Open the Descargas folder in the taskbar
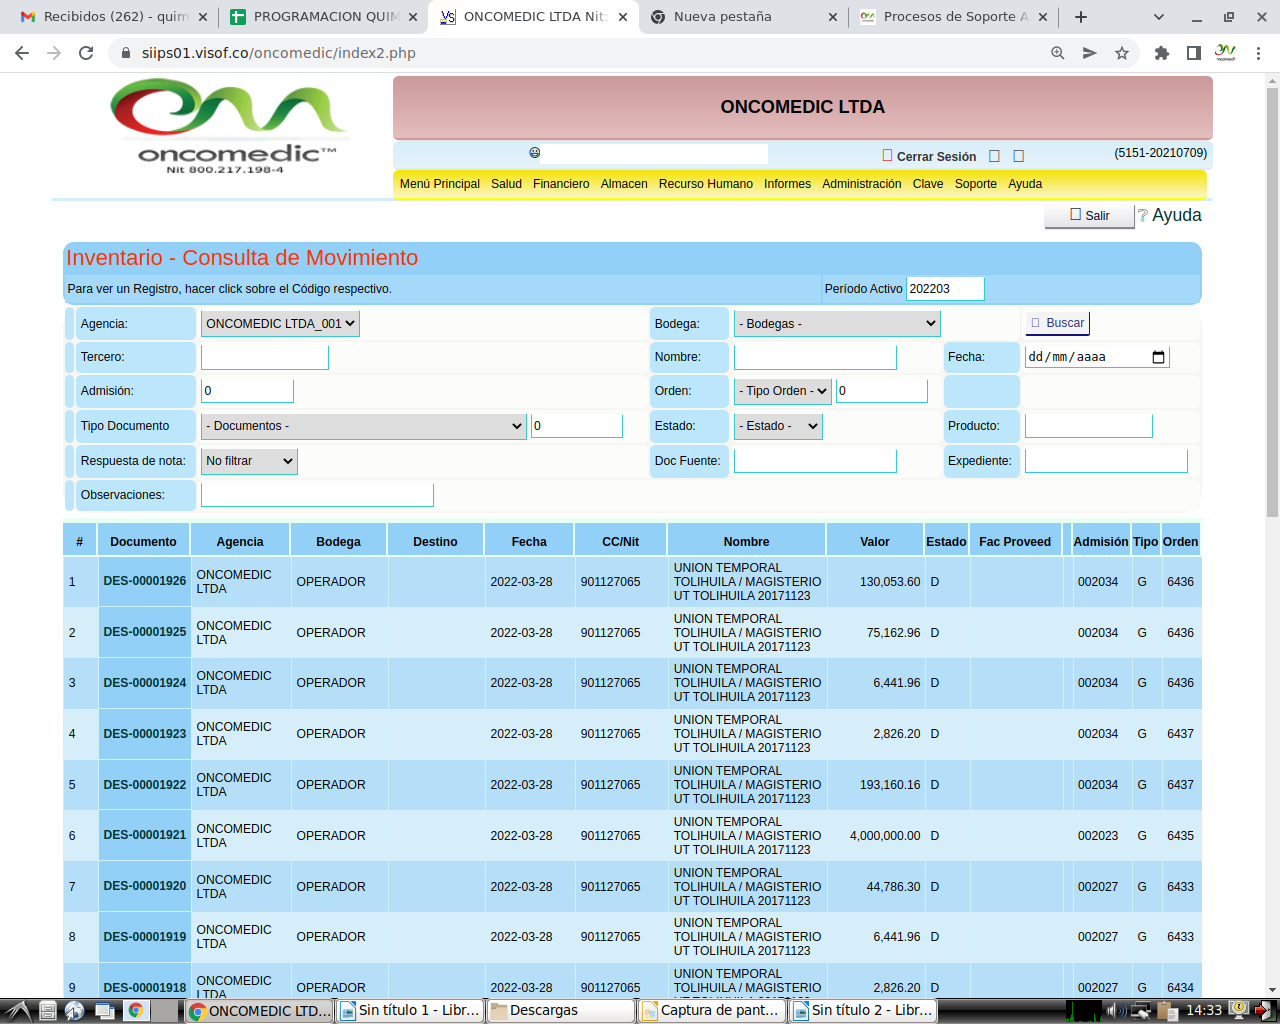This screenshot has width=1280, height=1024. pos(560,1010)
